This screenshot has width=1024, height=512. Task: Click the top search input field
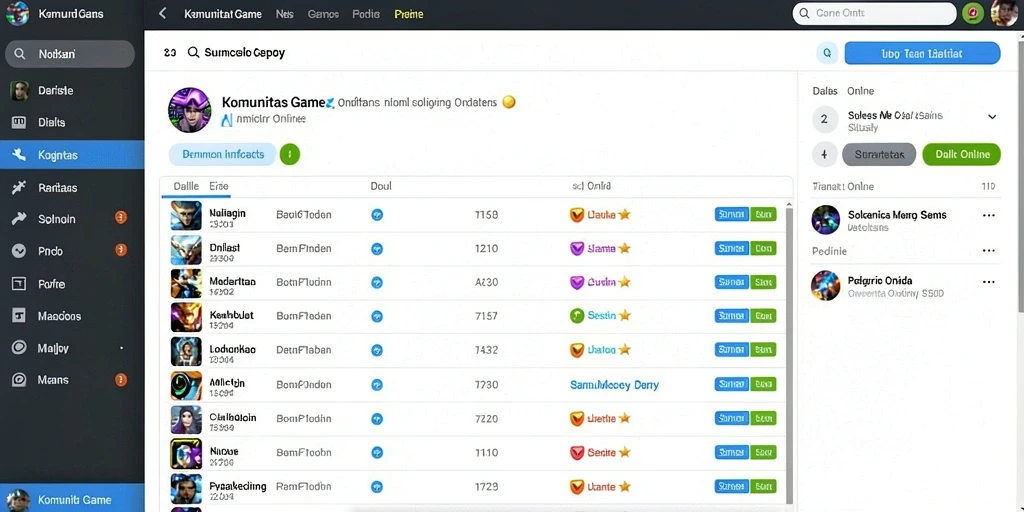pos(874,13)
